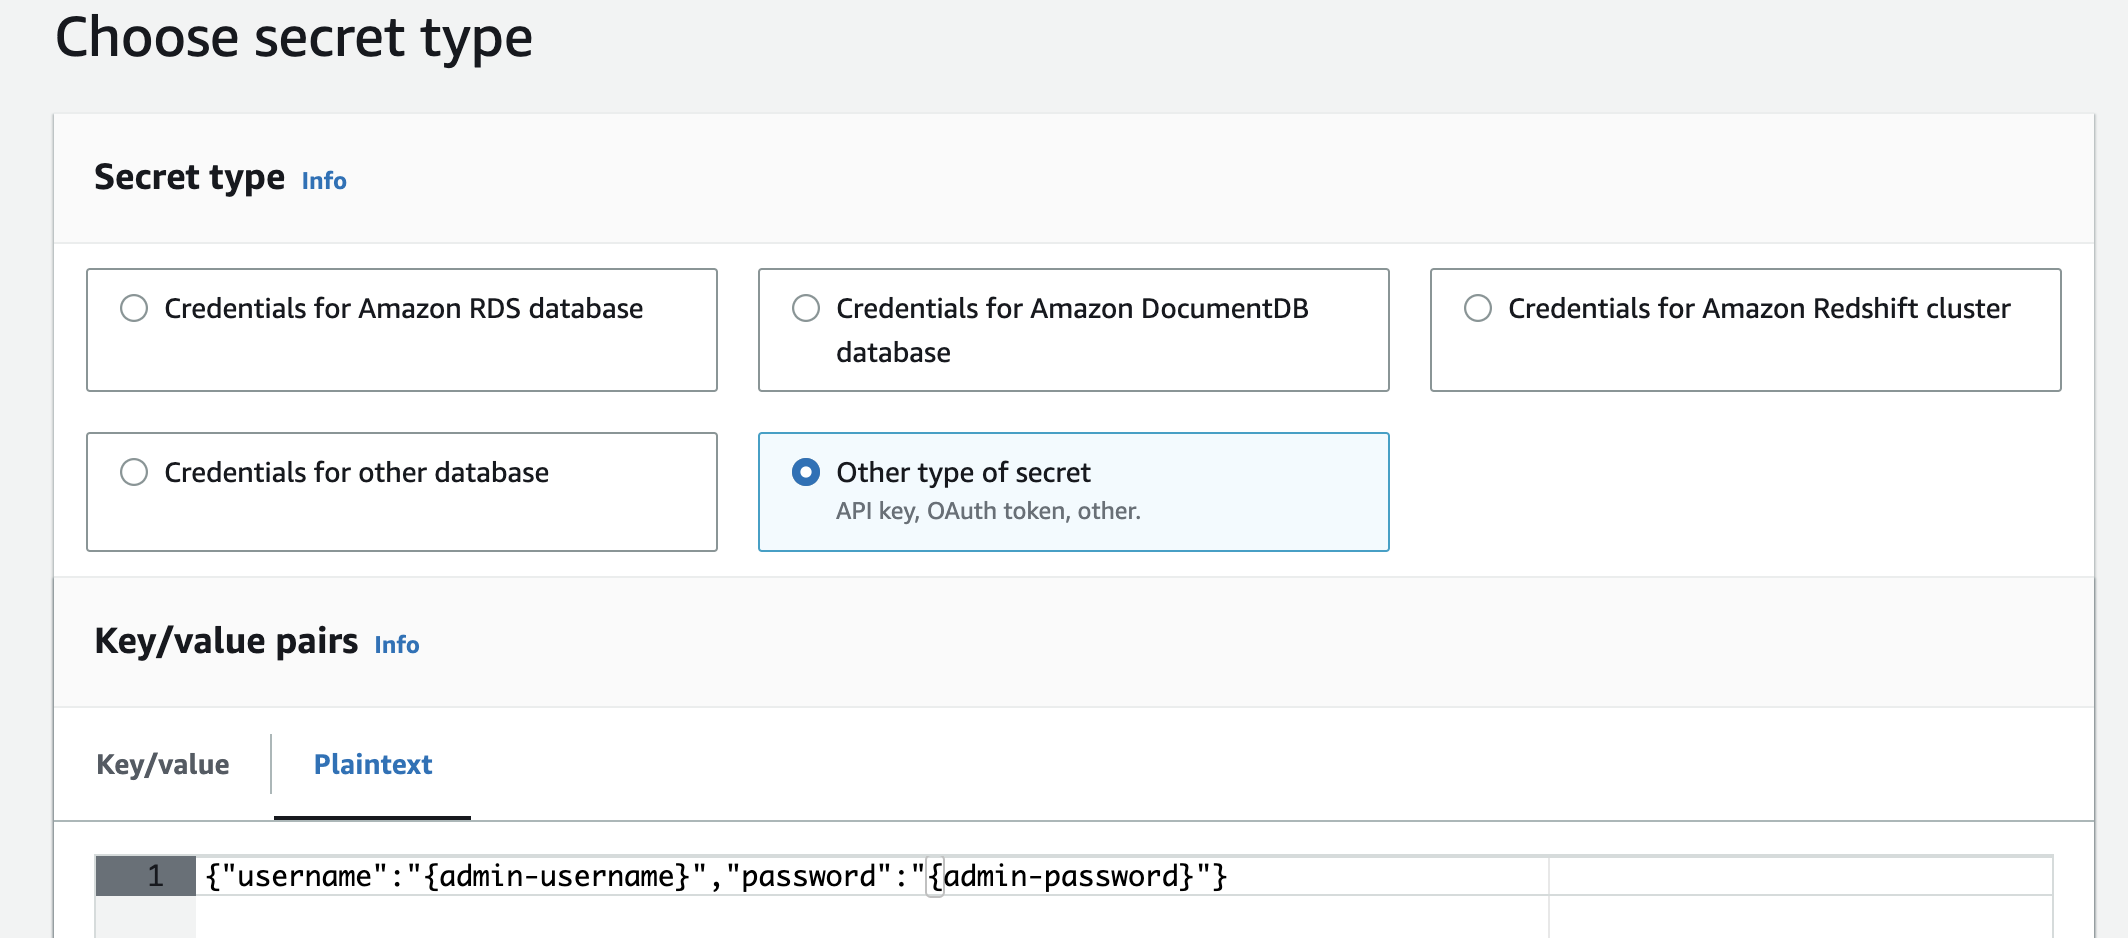This screenshot has height=938, width=2128.
Task: Click the Amazon Redshift cluster card
Action: [1745, 330]
